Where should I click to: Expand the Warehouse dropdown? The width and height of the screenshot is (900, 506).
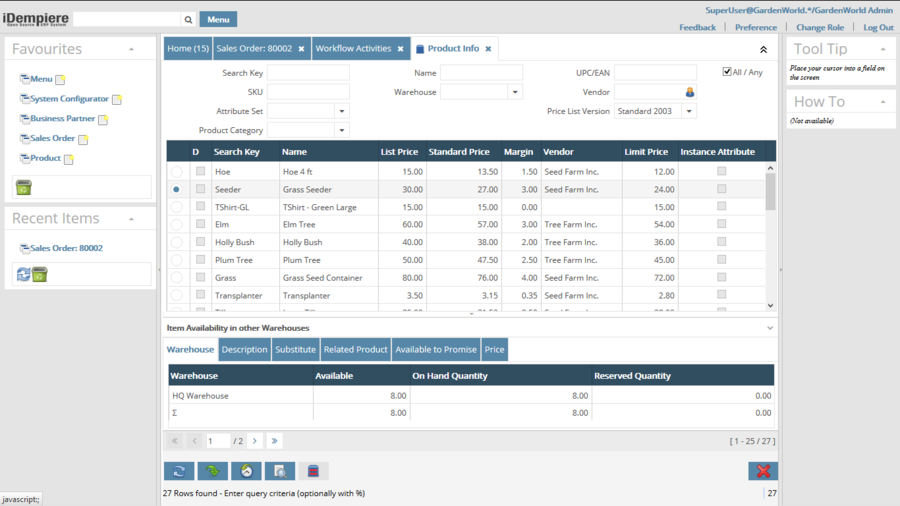(515, 92)
